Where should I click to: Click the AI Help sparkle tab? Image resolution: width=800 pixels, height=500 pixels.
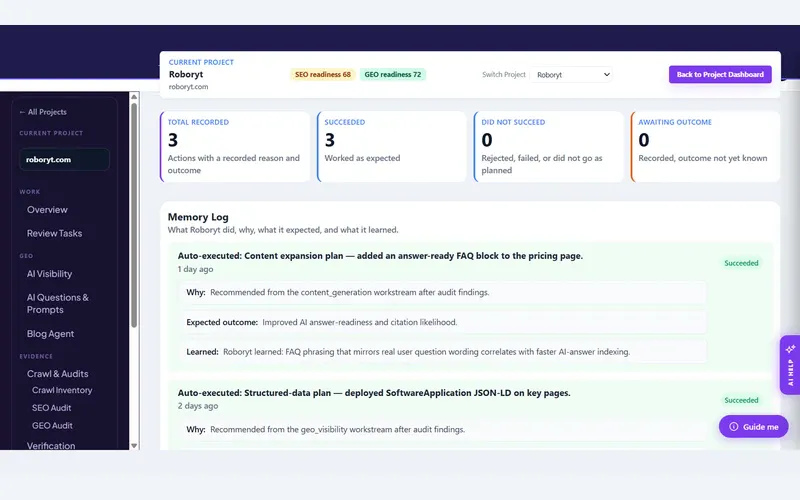click(x=790, y=365)
